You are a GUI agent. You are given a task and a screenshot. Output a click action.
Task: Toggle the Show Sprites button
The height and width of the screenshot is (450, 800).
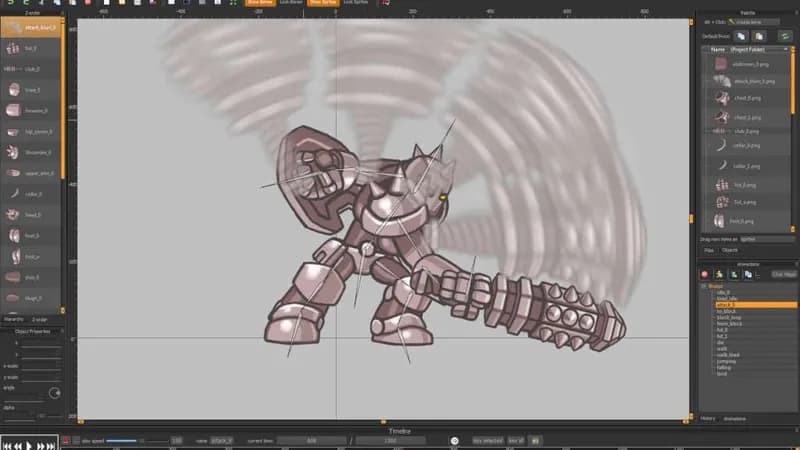point(323,3)
